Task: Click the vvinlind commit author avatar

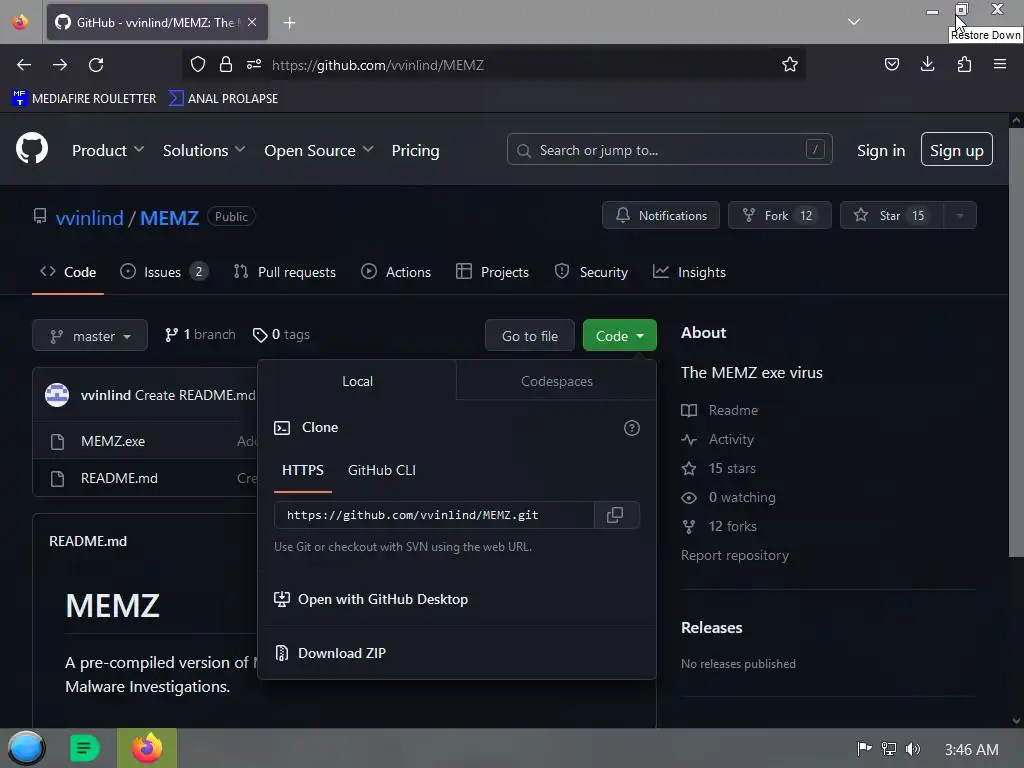Action: pos(57,394)
